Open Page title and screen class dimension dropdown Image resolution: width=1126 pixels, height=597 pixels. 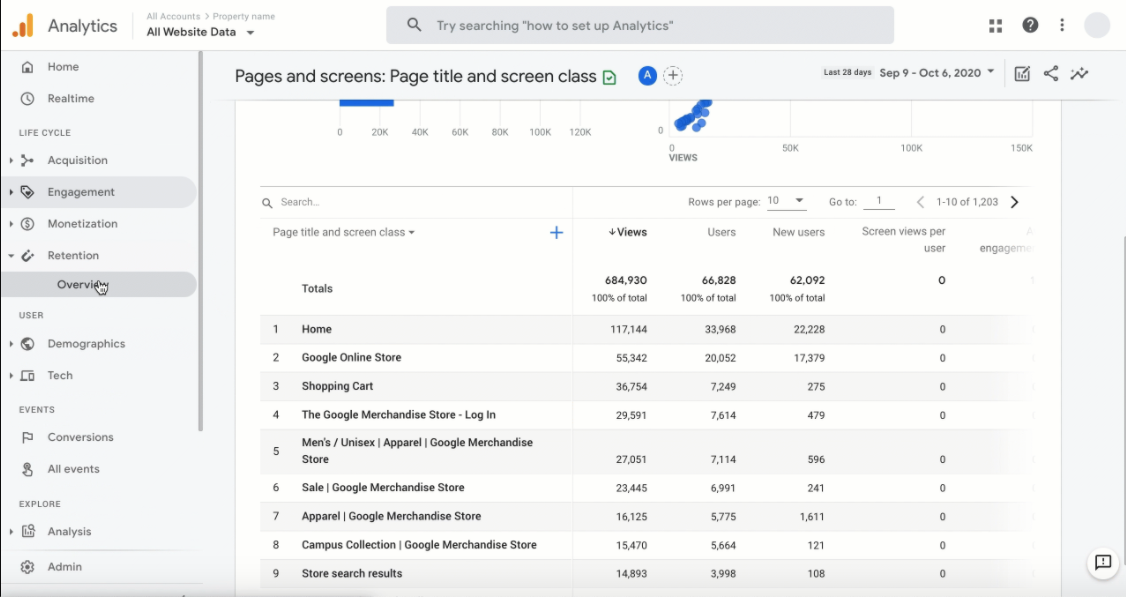[343, 232]
